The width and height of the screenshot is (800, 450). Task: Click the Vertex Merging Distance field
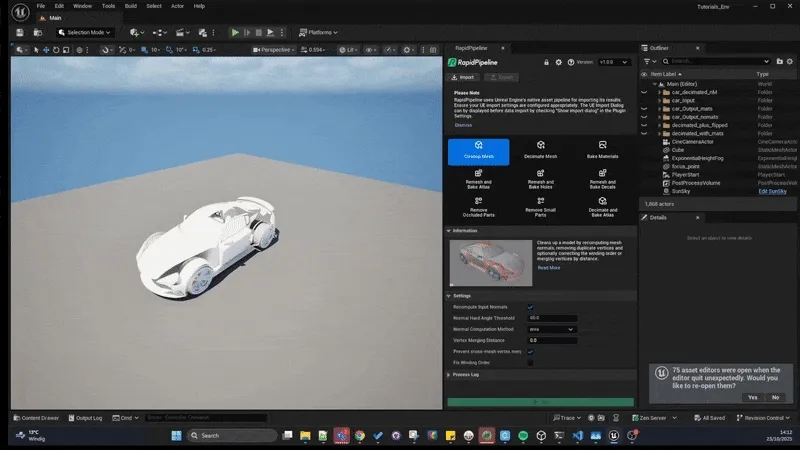point(552,340)
